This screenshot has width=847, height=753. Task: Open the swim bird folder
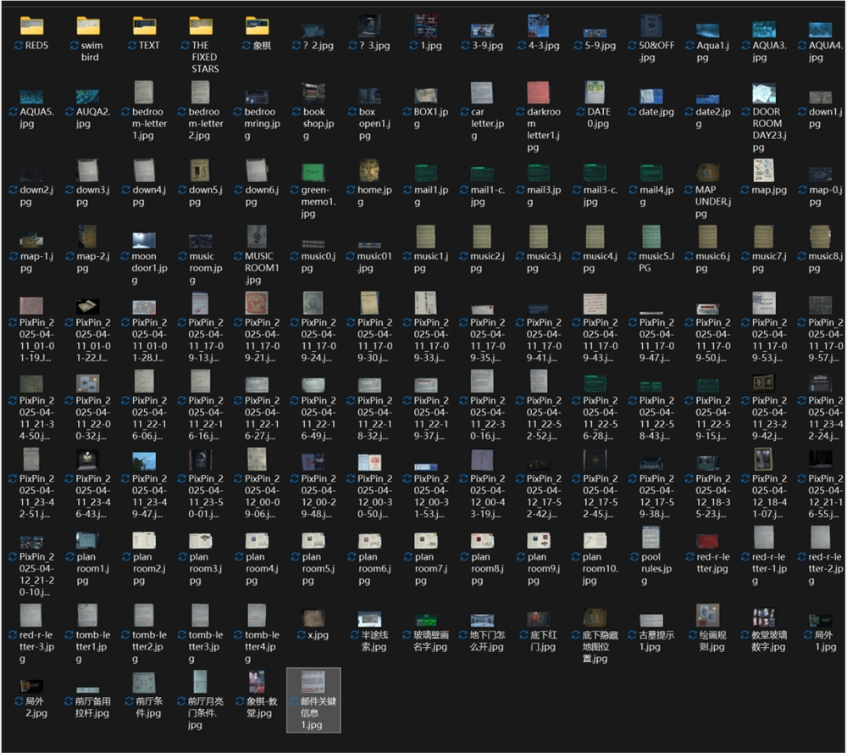[x=88, y=39]
